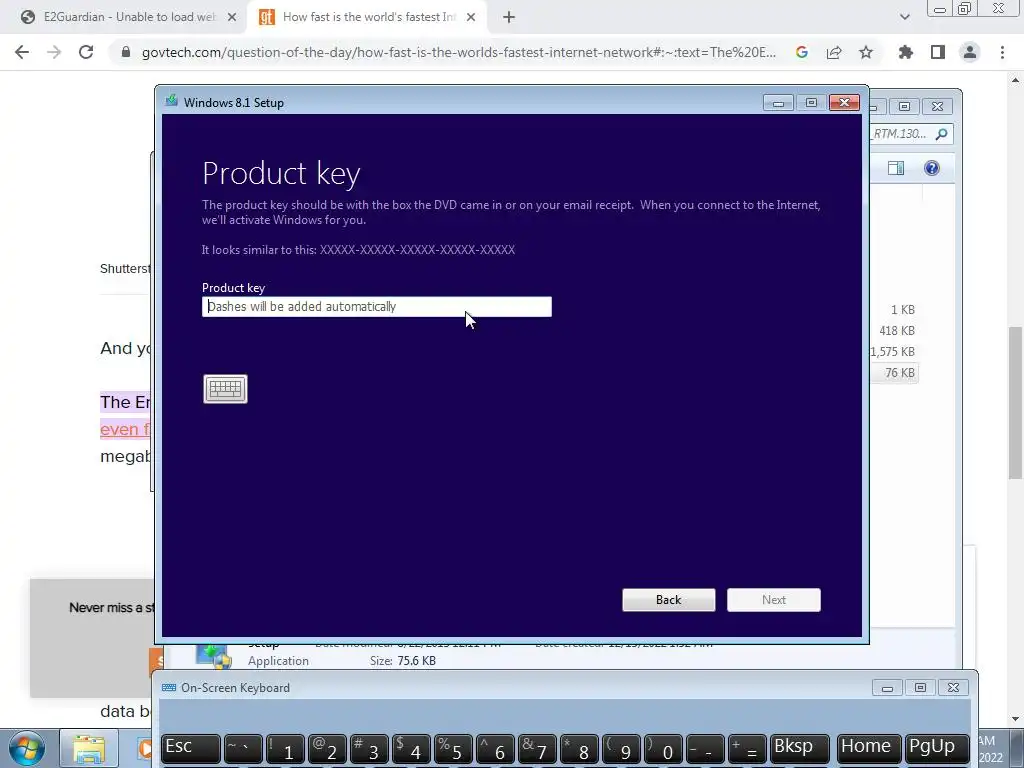The width and height of the screenshot is (1024, 768).
Task: Minimize the On-Screen Keyboard window
Action: pos(887,688)
